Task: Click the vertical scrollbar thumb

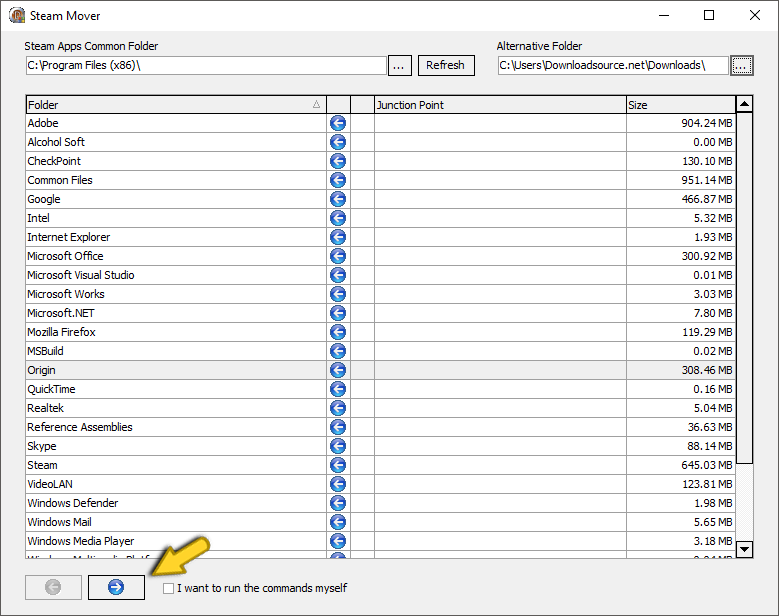Action: point(744,288)
